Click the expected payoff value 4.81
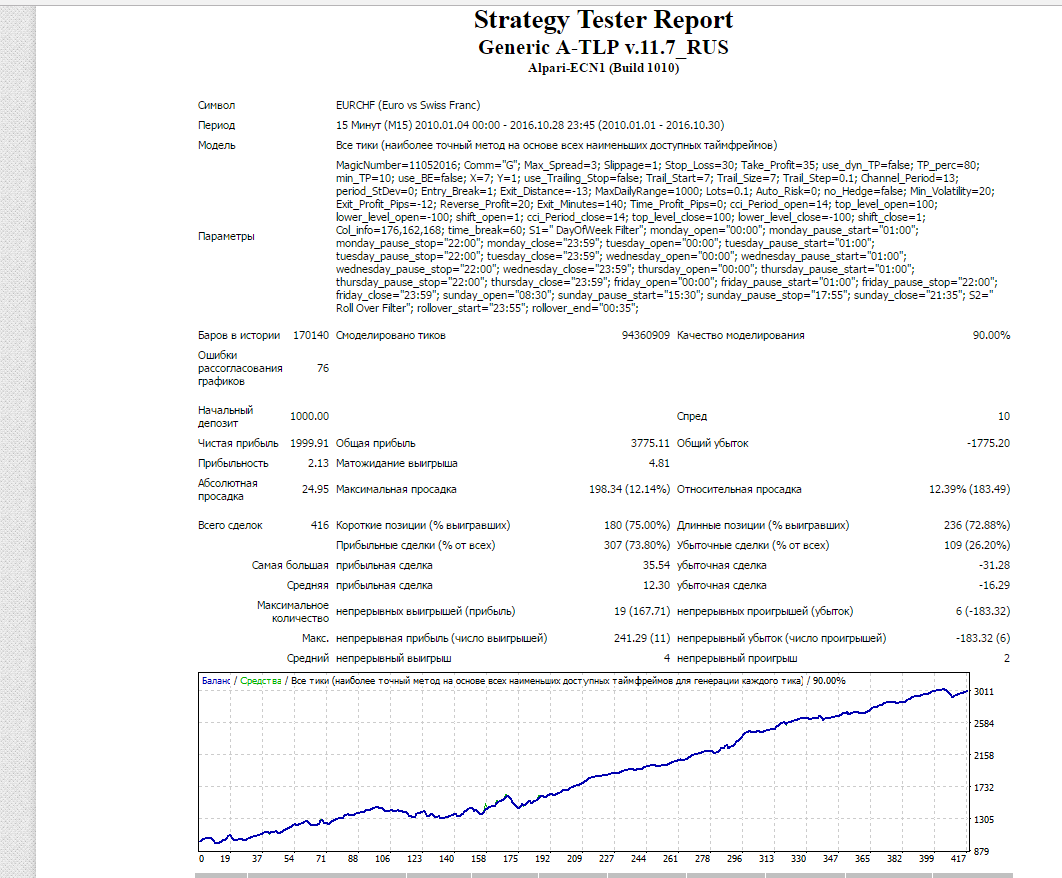Image resolution: width=1062 pixels, height=878 pixels. [659, 463]
